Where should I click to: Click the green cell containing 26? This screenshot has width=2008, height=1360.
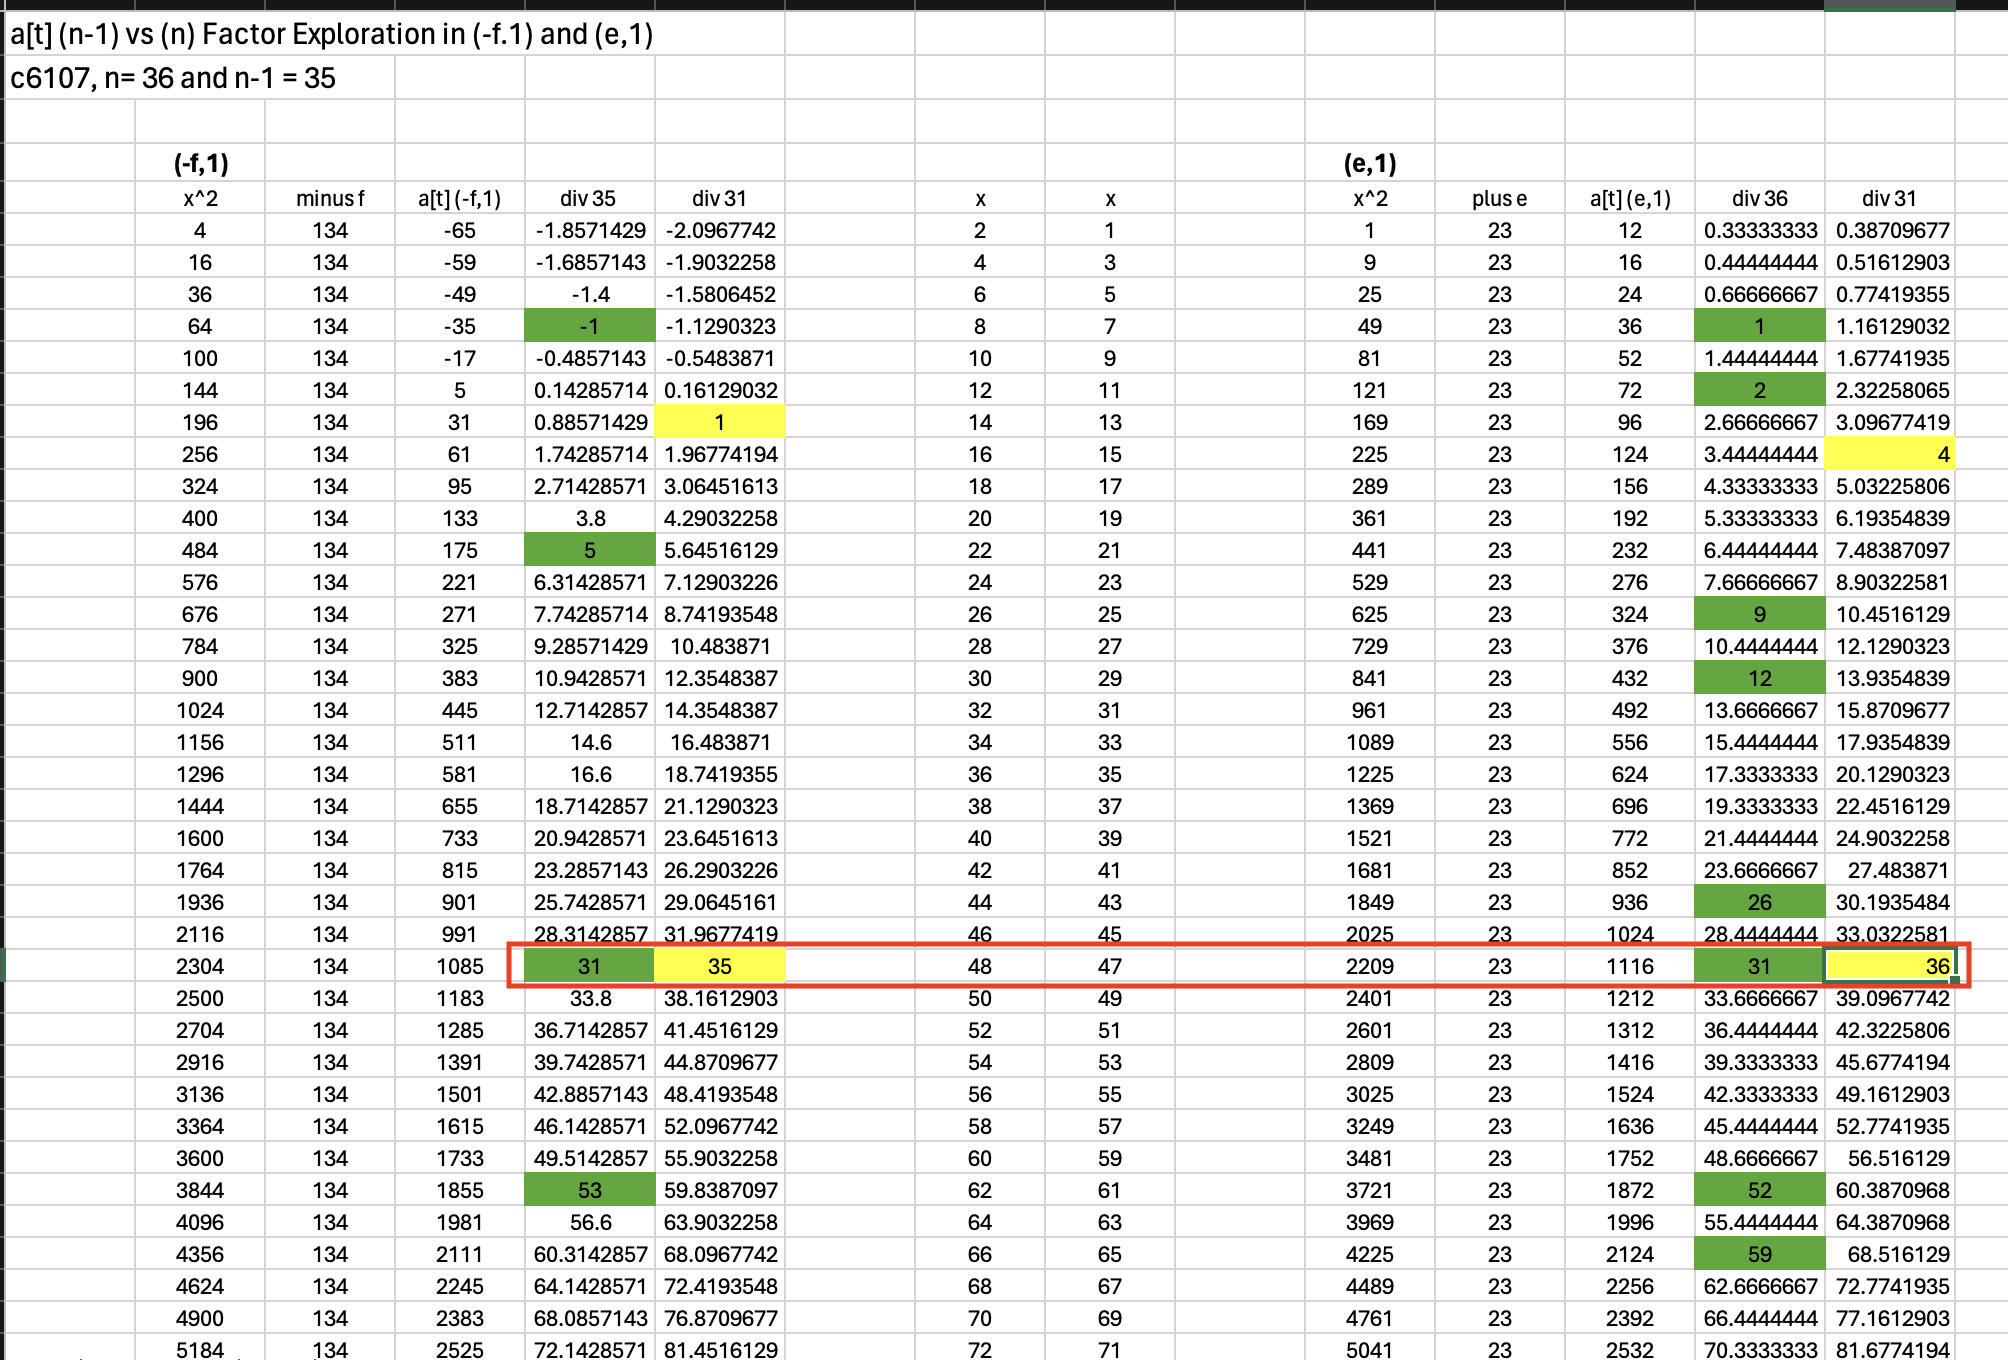(x=1760, y=902)
